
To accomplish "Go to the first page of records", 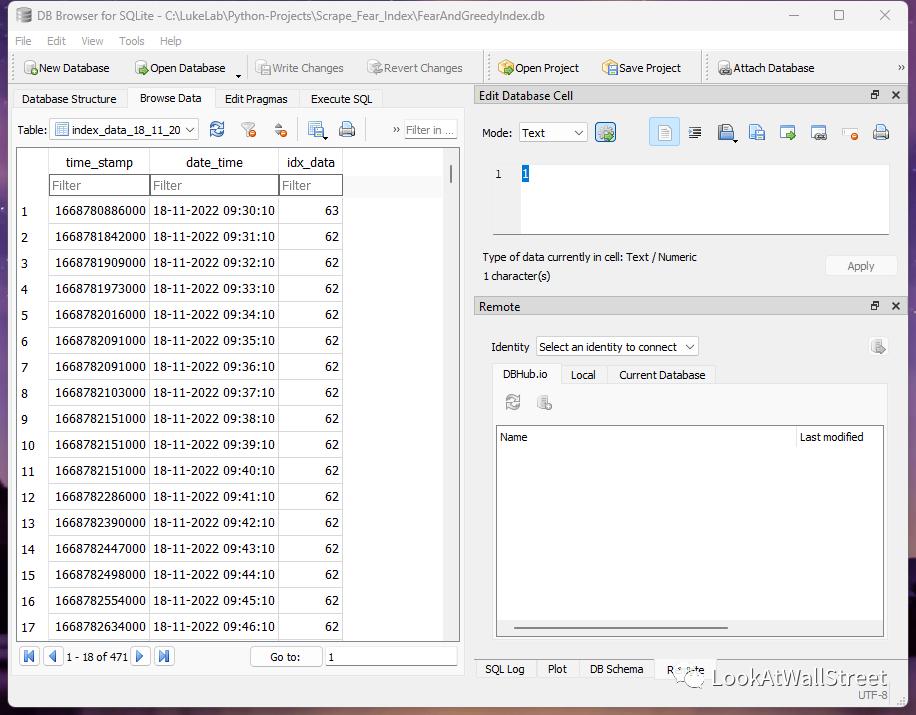I will [x=29, y=657].
